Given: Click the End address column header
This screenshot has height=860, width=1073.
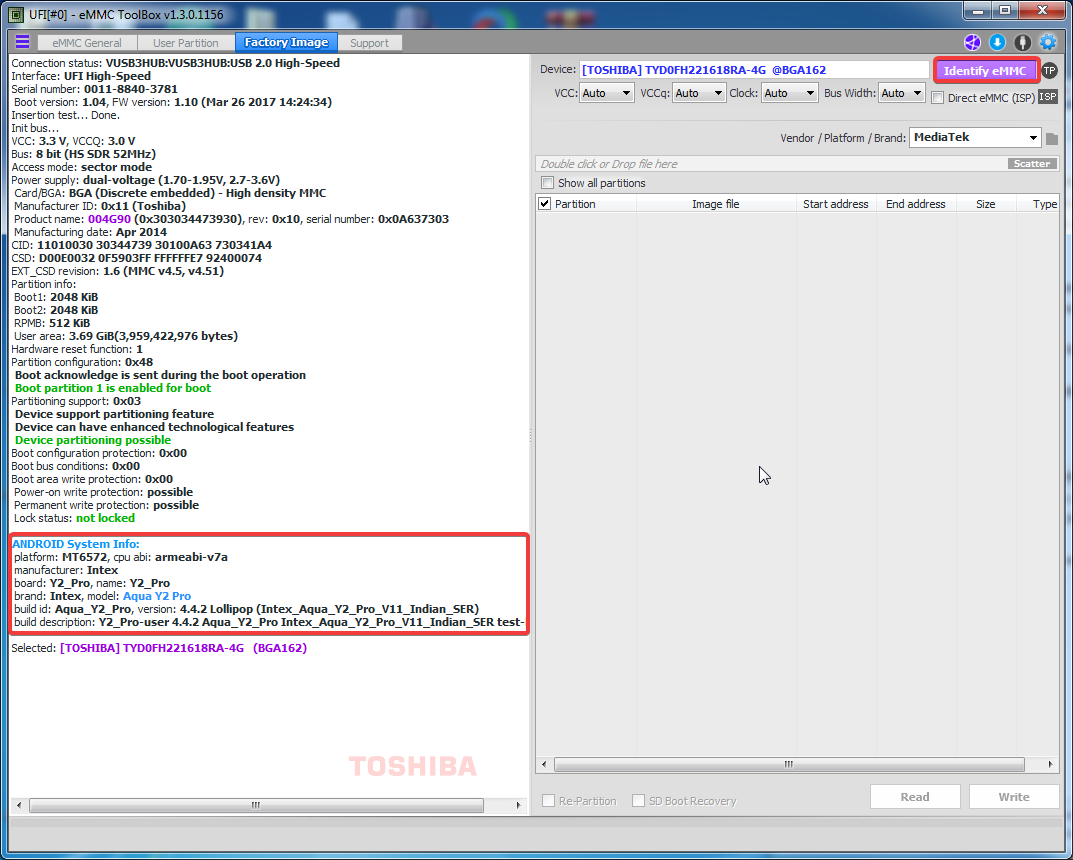Looking at the screenshot, I should pyautogui.click(x=916, y=204).
